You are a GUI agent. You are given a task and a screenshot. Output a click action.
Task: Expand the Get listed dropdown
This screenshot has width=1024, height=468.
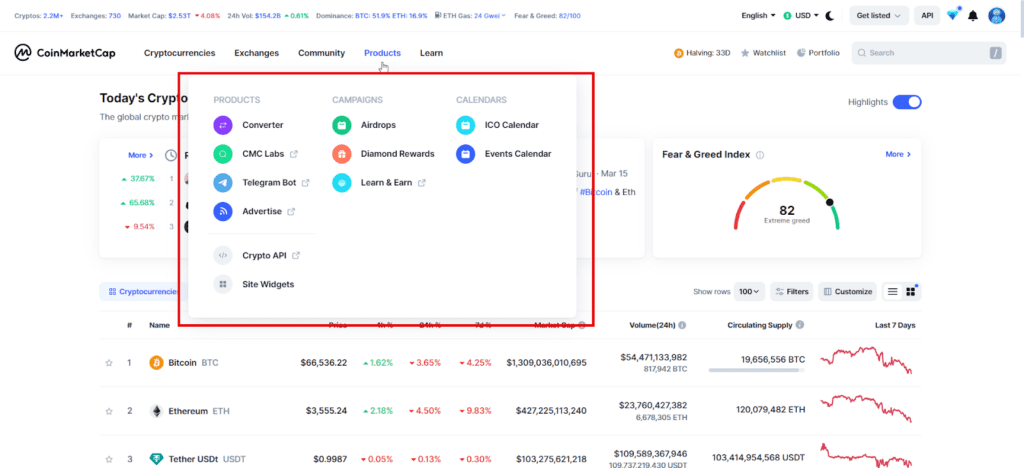coord(879,16)
